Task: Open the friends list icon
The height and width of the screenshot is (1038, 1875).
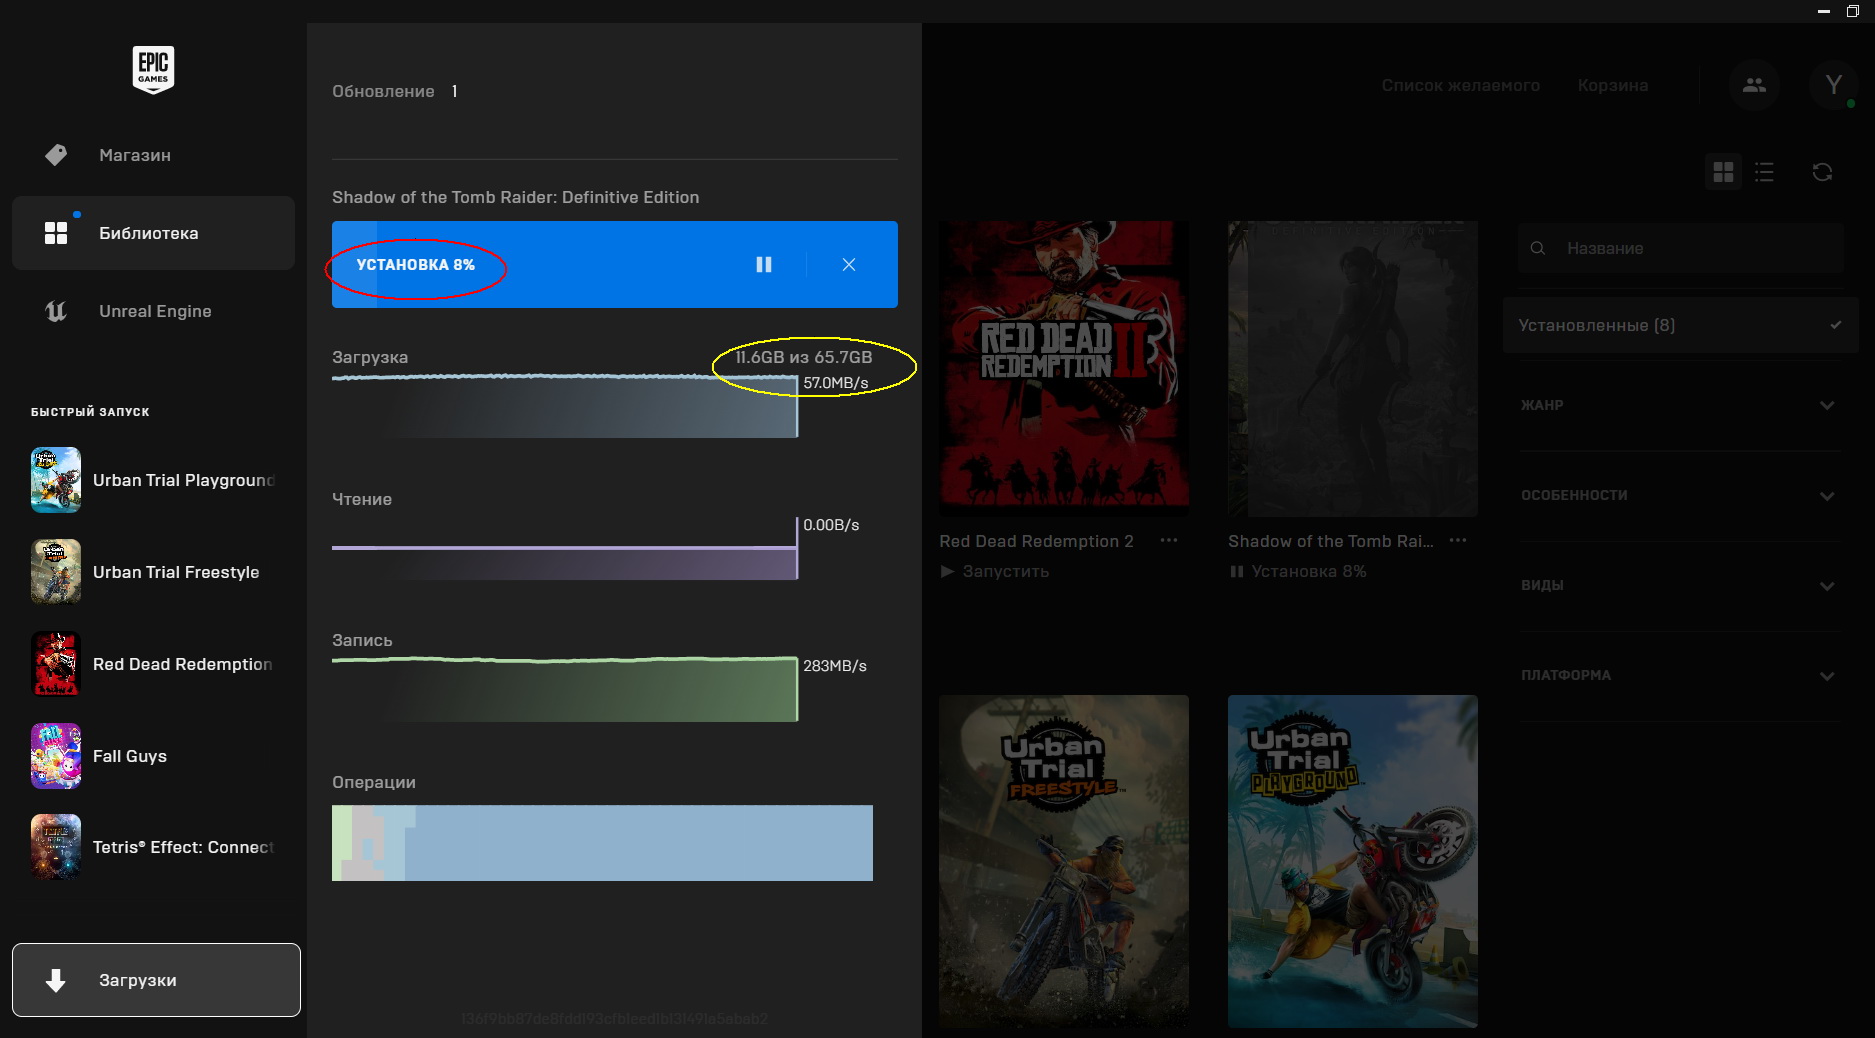Action: click(1754, 85)
